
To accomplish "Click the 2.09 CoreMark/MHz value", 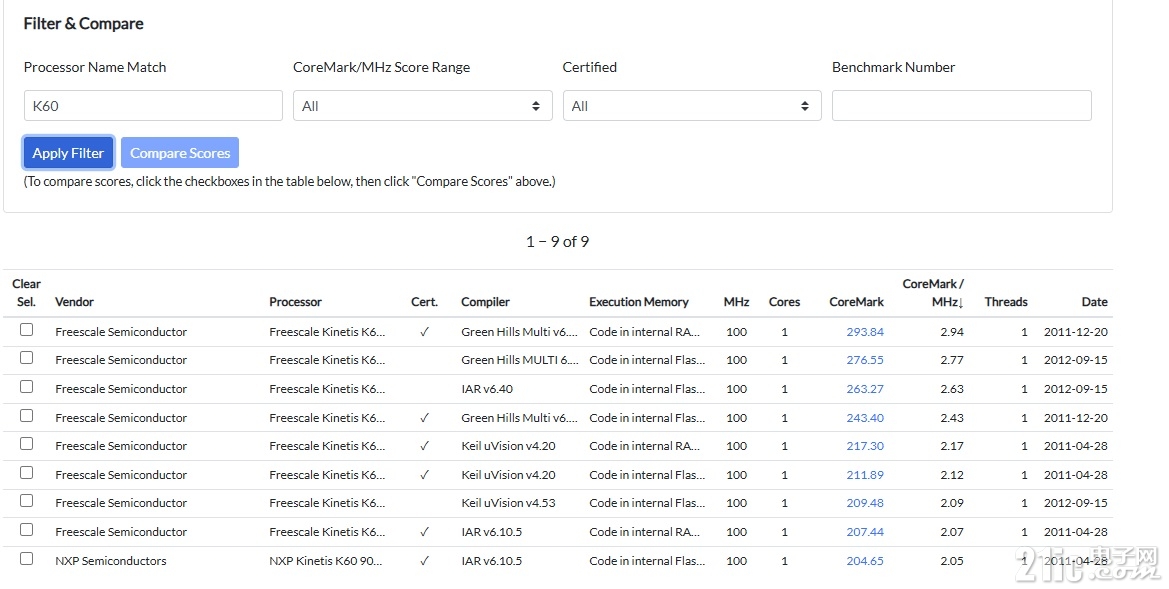I will [x=952, y=503].
